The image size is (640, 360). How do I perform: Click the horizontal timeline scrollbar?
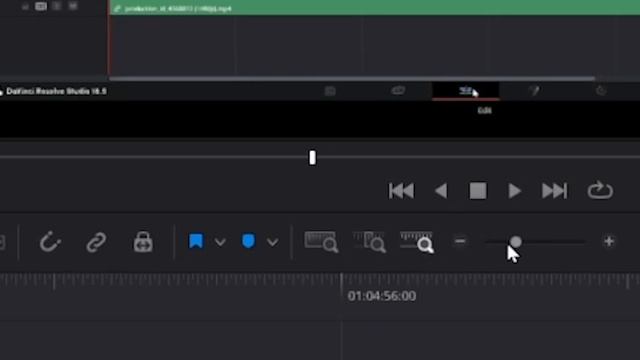click(352, 78)
